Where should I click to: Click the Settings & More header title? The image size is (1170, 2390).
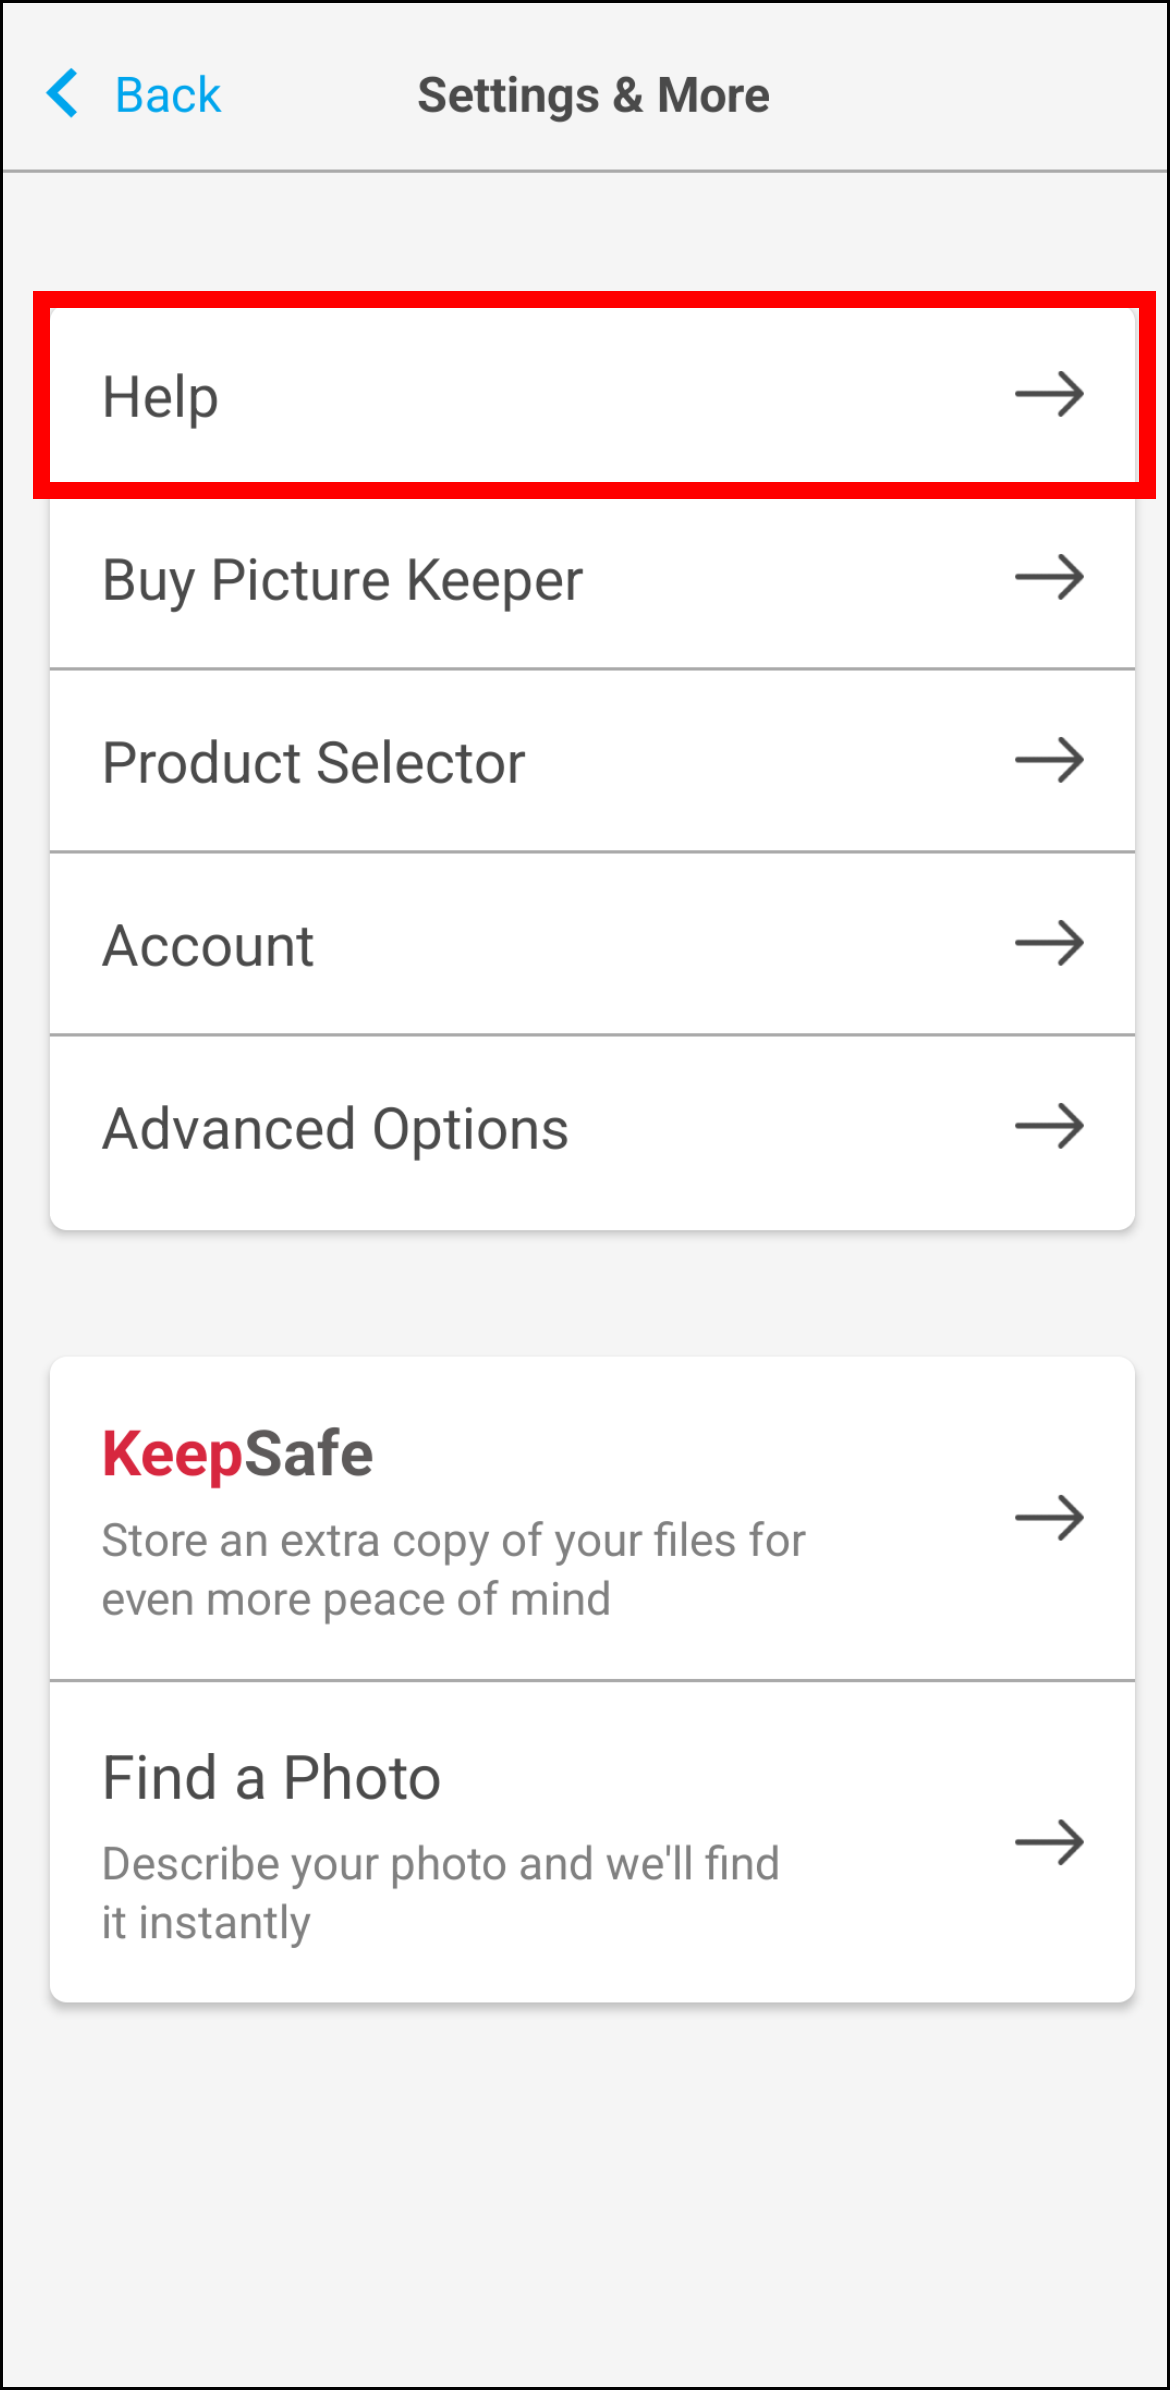point(593,96)
